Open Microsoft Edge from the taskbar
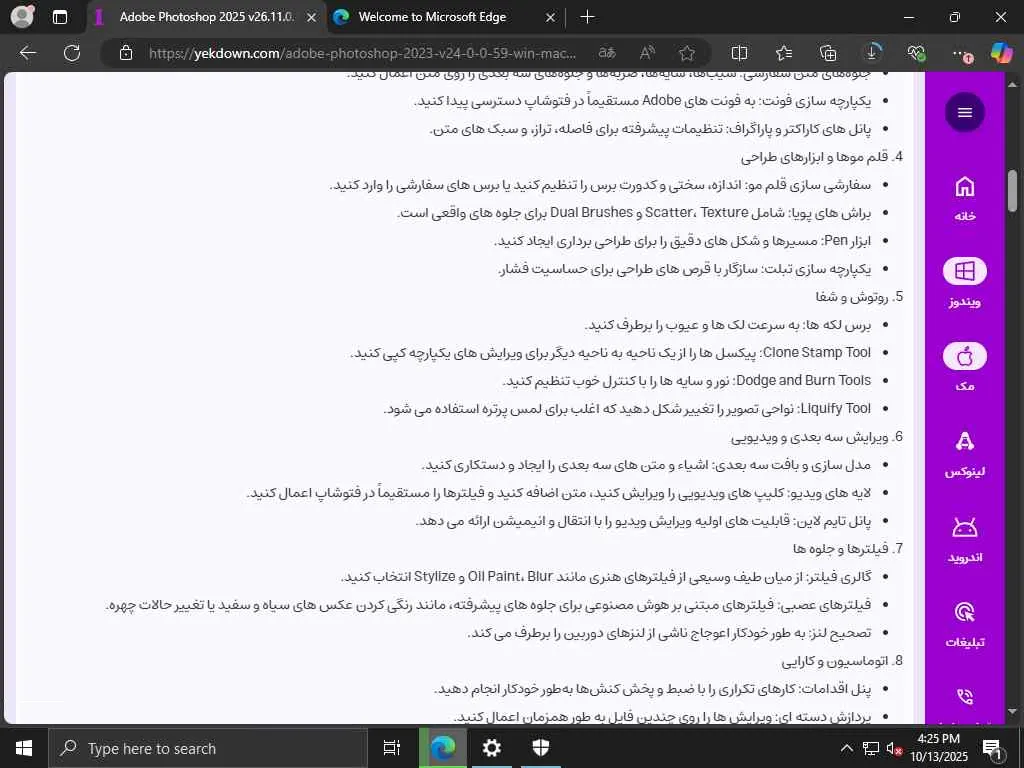The width and height of the screenshot is (1024, 768). click(x=443, y=748)
